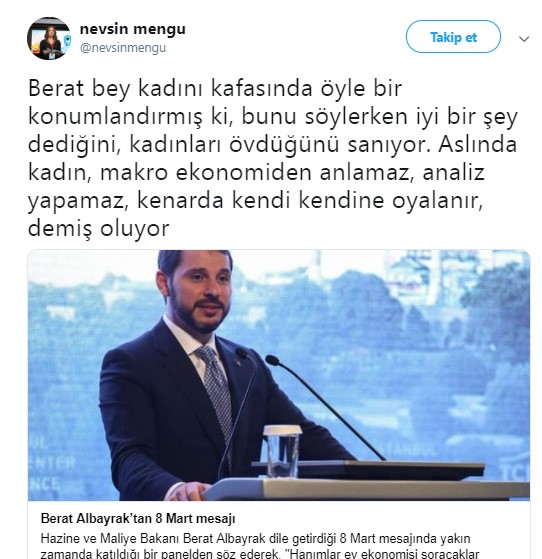This screenshot has width=542, height=559.
Task: Open the Berat Albayrak'tan 8 Mart mesajı headline
Action: 138,518
